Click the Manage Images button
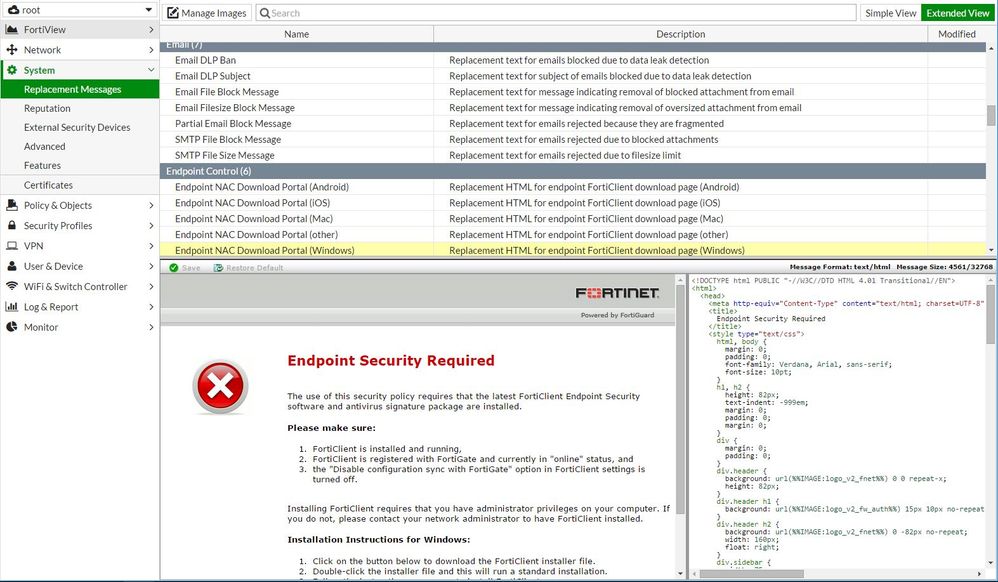This screenshot has width=998, height=582. point(207,13)
